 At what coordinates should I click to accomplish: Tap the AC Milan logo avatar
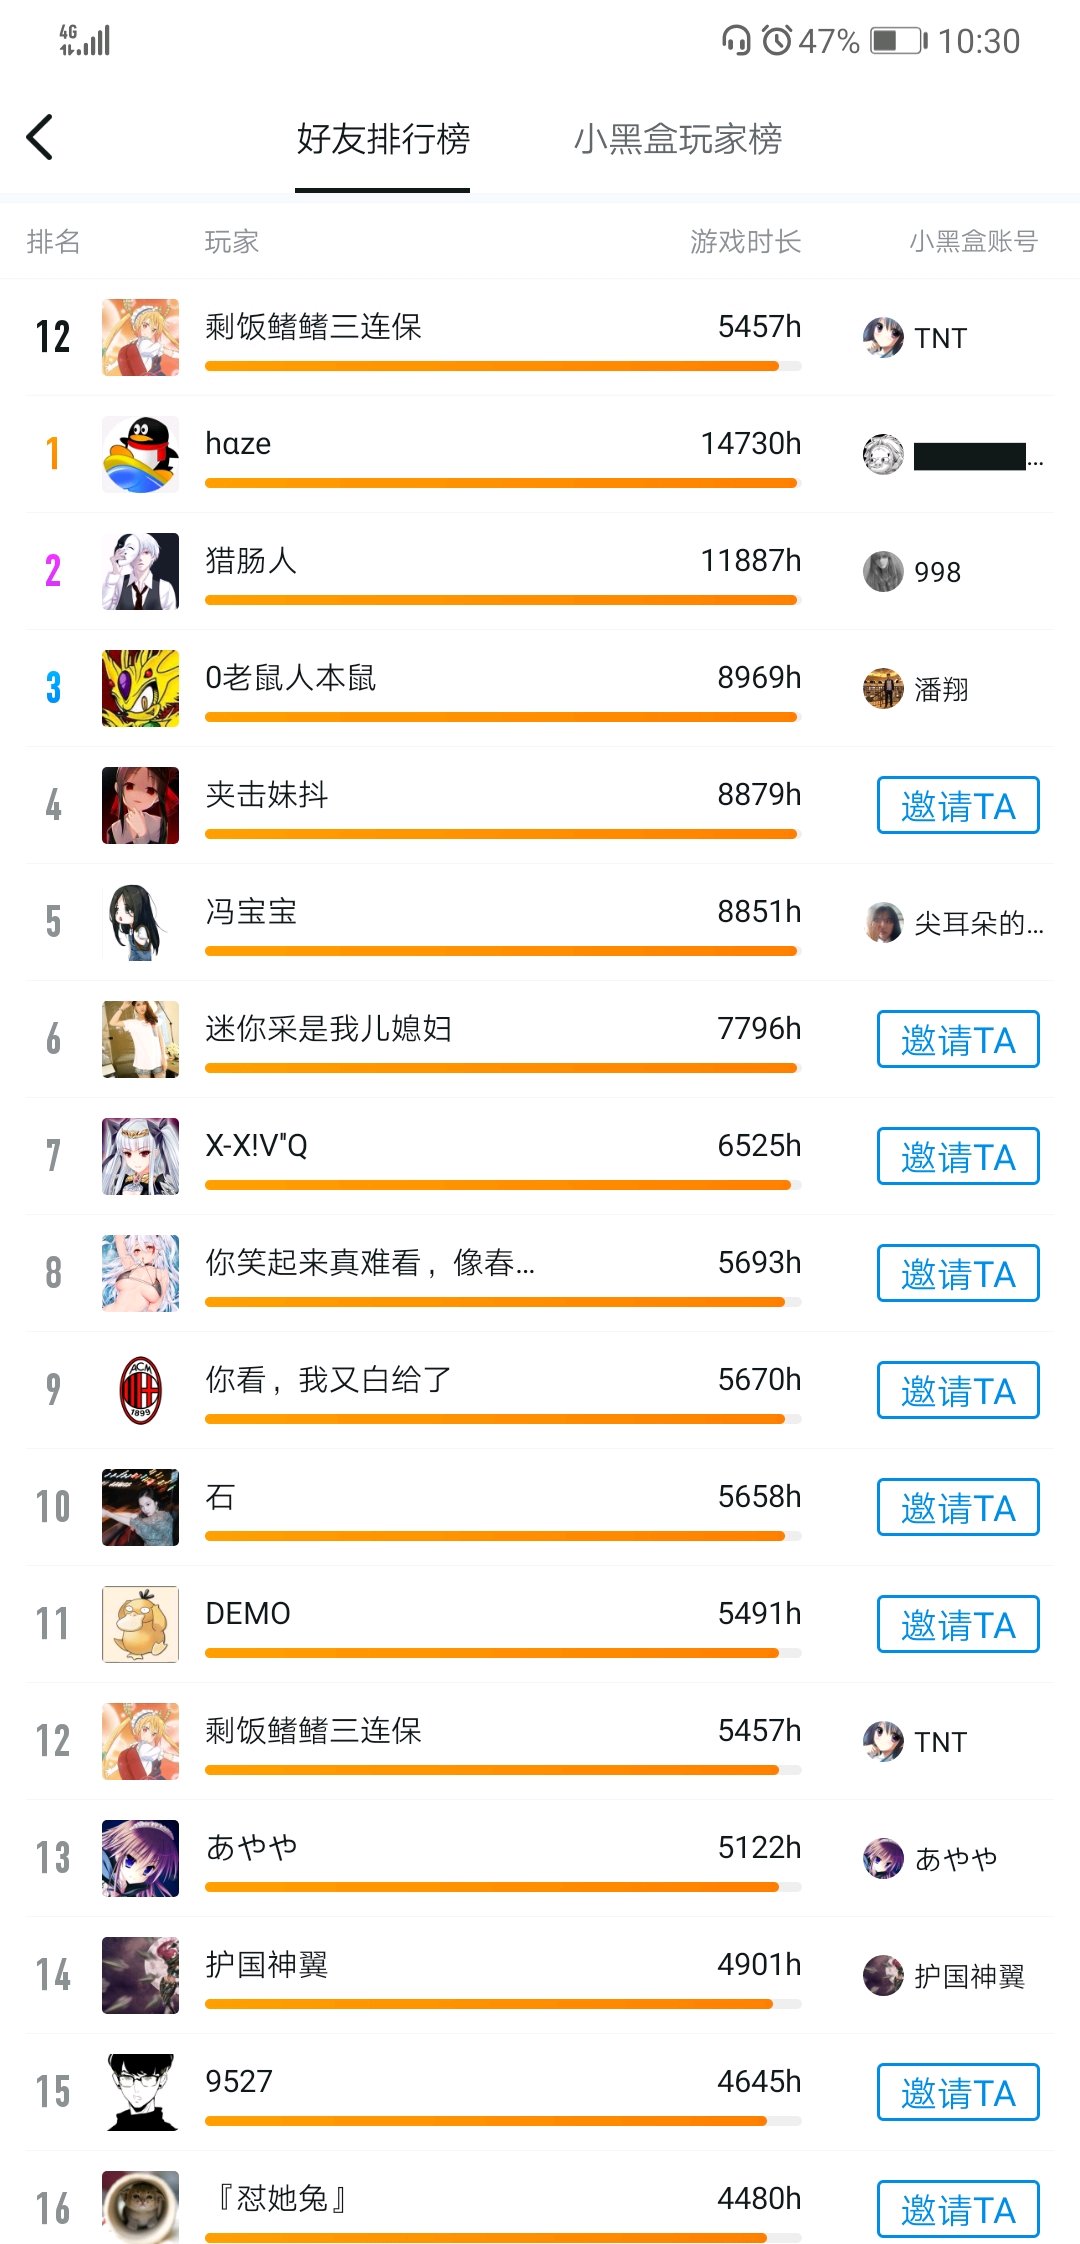(x=140, y=1390)
